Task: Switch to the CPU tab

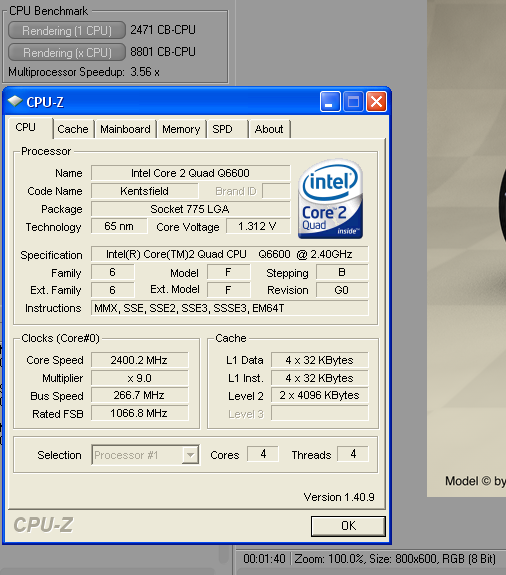Action: coord(30,128)
